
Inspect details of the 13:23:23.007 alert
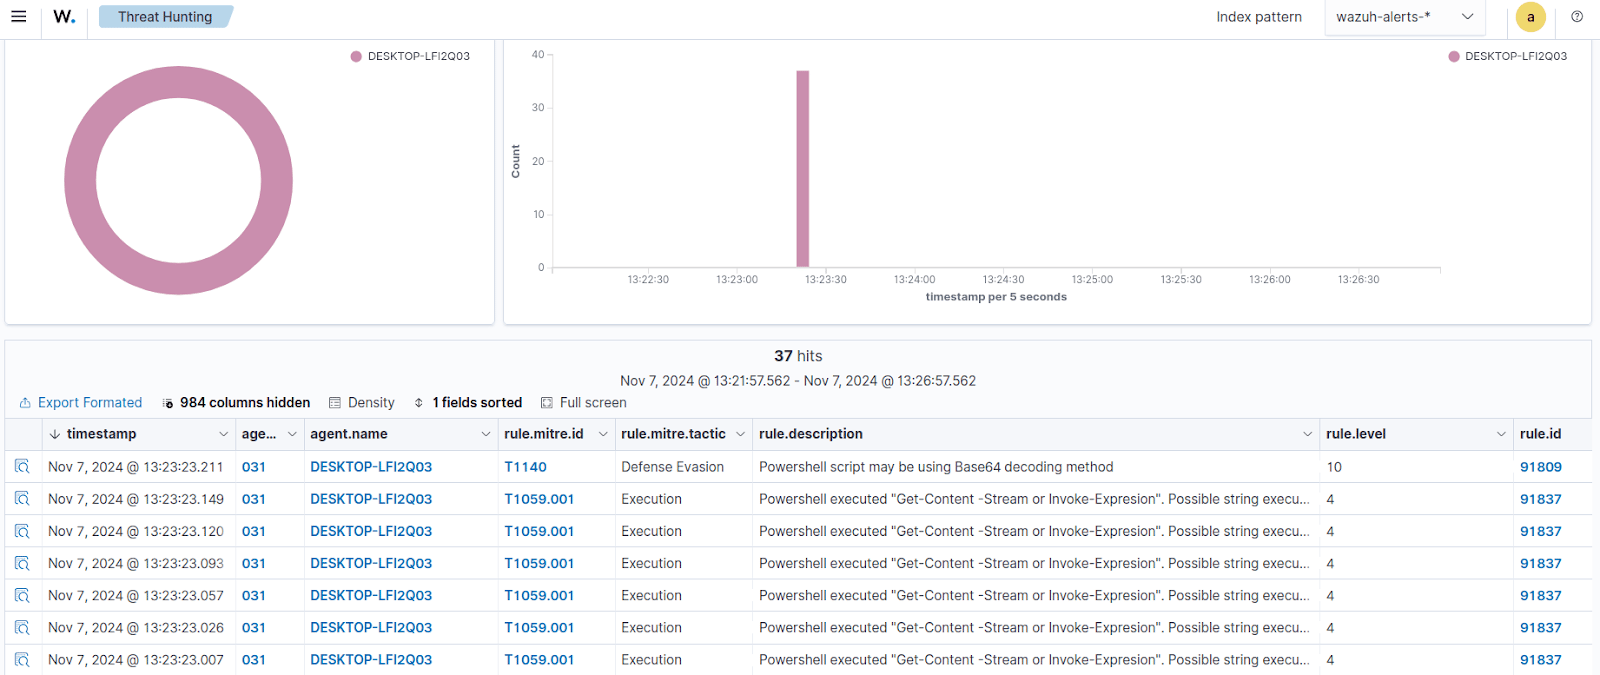pos(22,660)
